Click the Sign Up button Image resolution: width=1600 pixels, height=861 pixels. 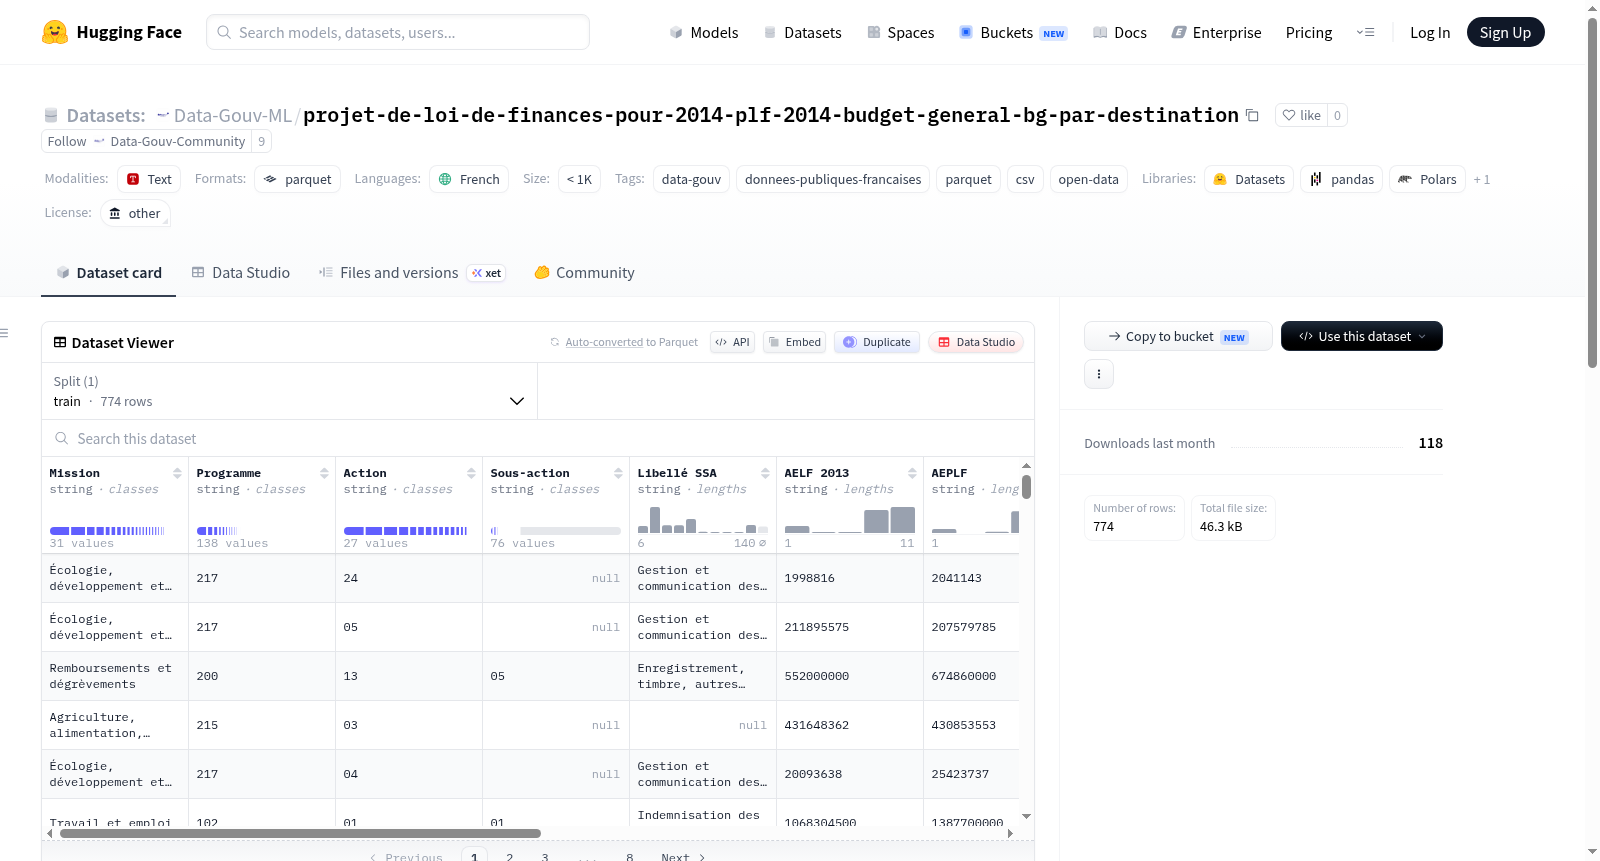tap(1506, 32)
